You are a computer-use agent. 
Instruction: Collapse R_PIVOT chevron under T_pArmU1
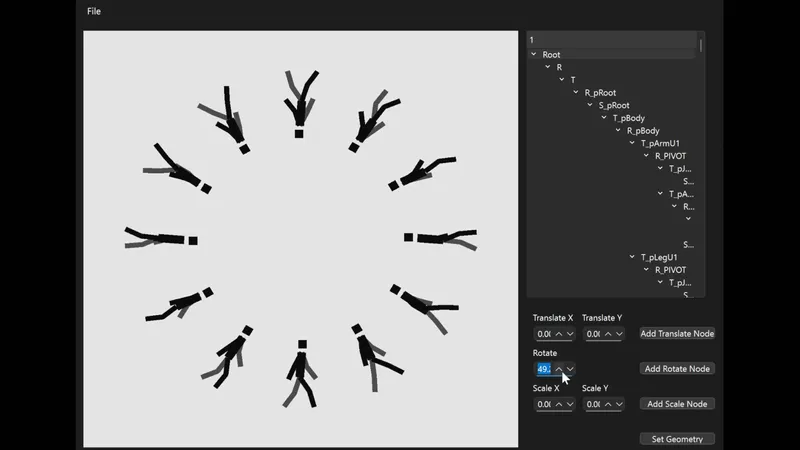tap(646, 156)
